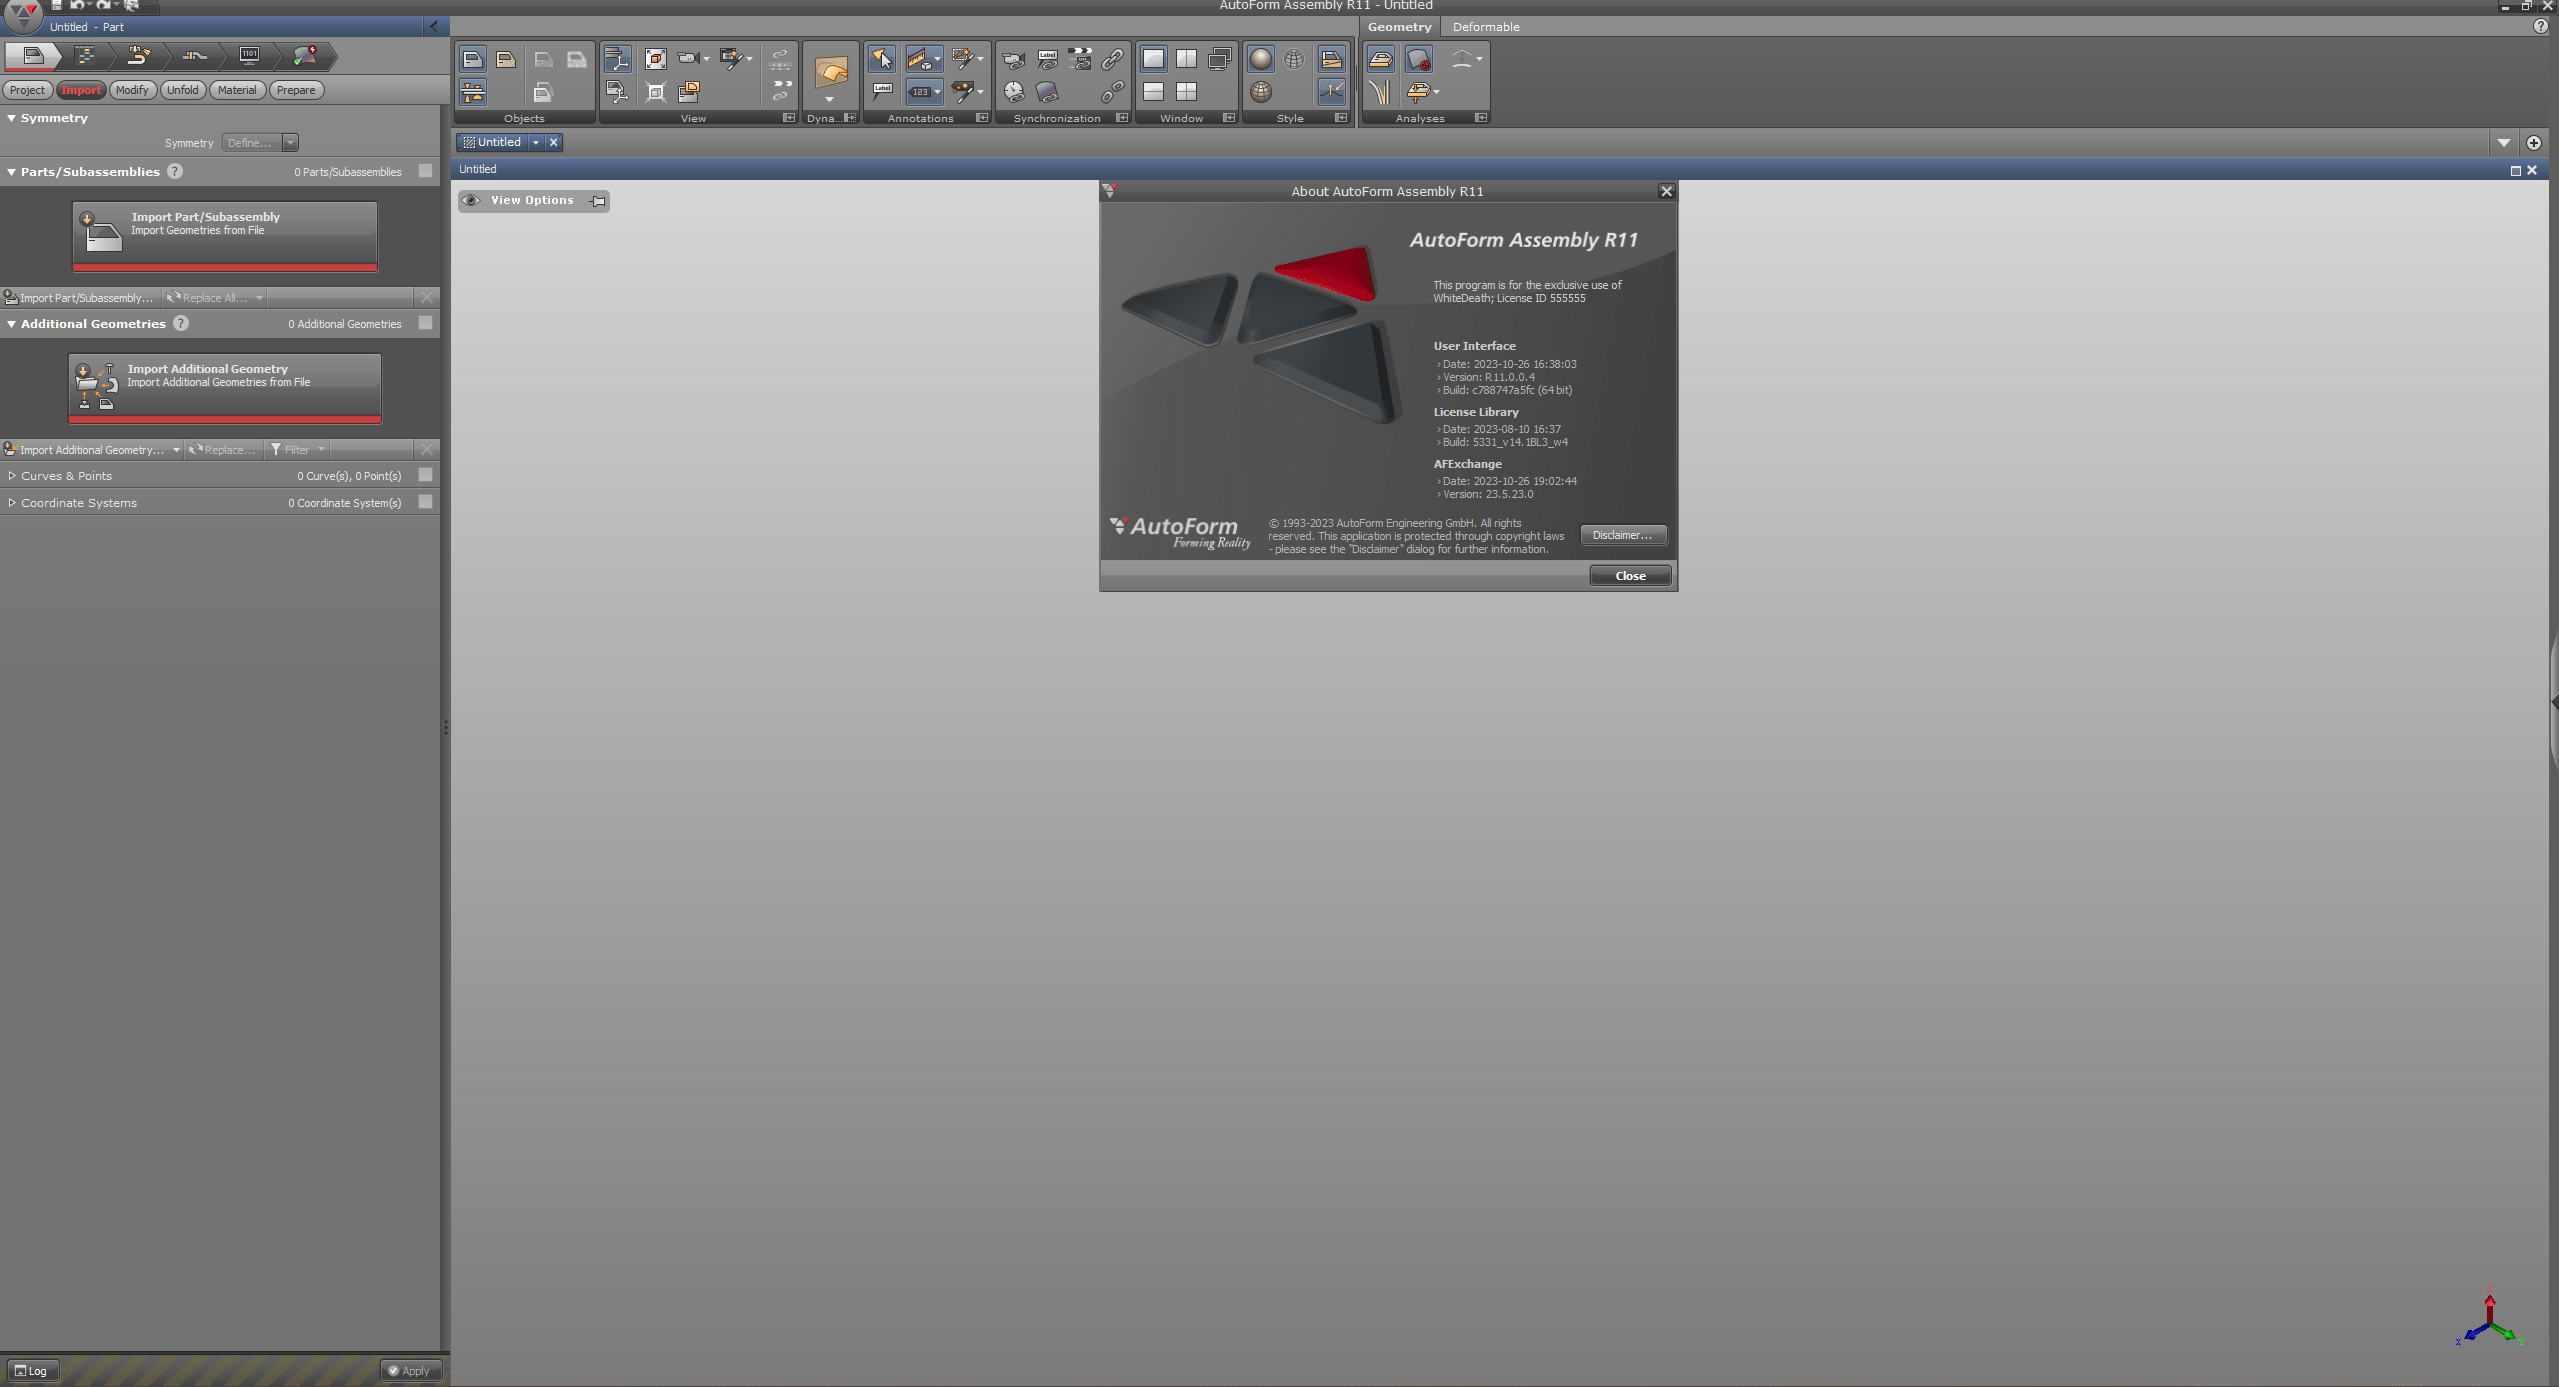The image size is (2559, 1387).
Task: Select the four-pane window layout icon
Action: [1186, 92]
